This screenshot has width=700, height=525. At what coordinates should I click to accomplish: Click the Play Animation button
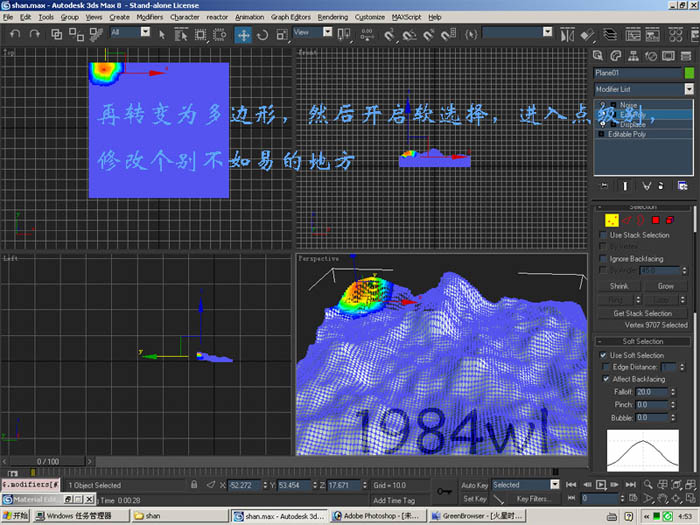pos(601,484)
